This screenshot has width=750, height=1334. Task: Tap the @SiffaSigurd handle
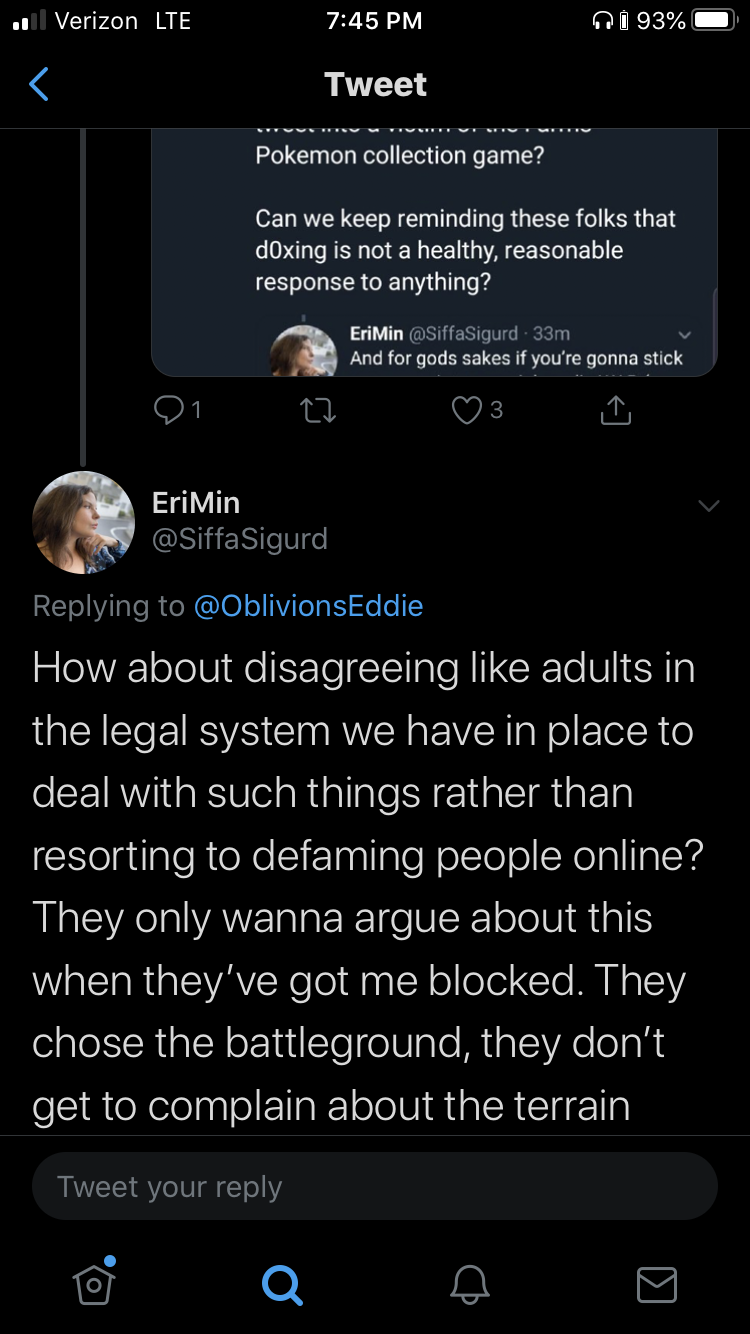tap(240, 539)
